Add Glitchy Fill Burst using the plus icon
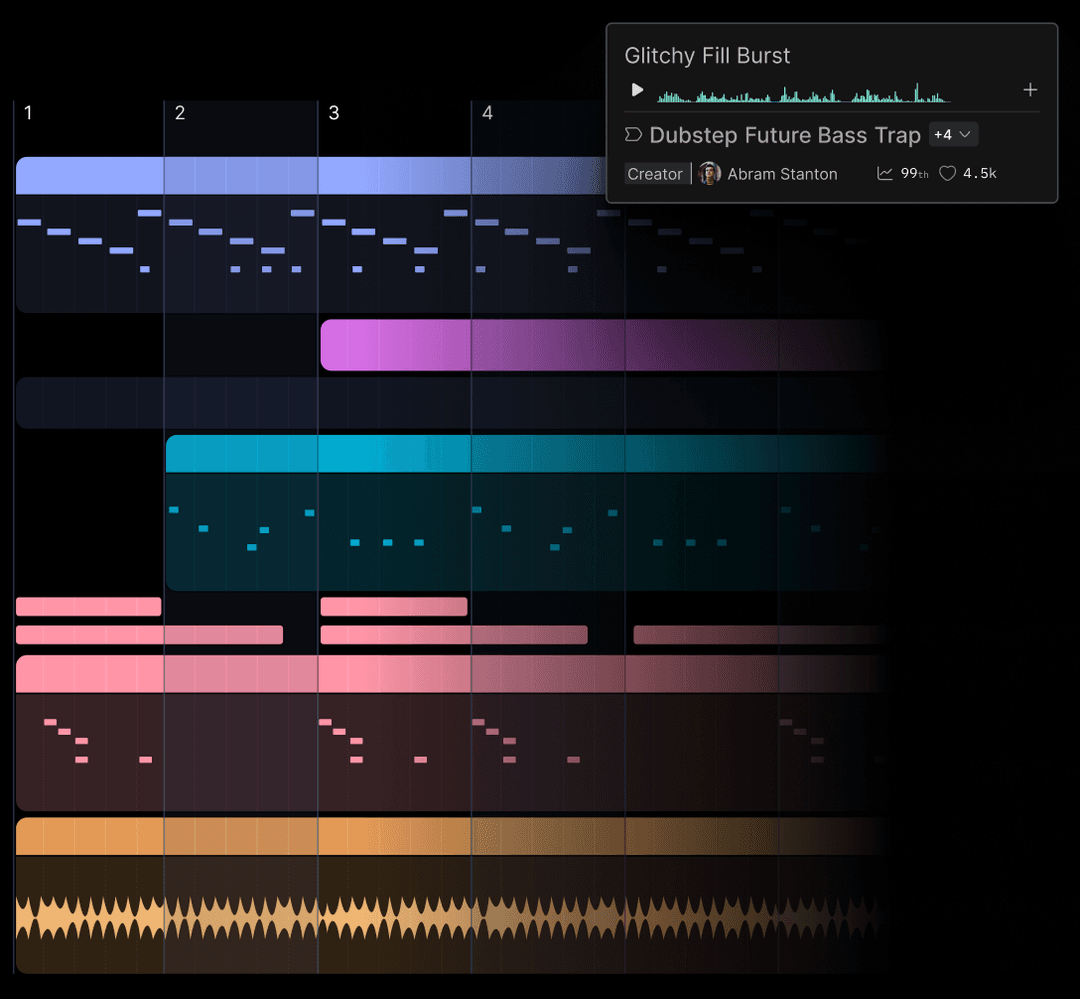 click(x=1030, y=89)
